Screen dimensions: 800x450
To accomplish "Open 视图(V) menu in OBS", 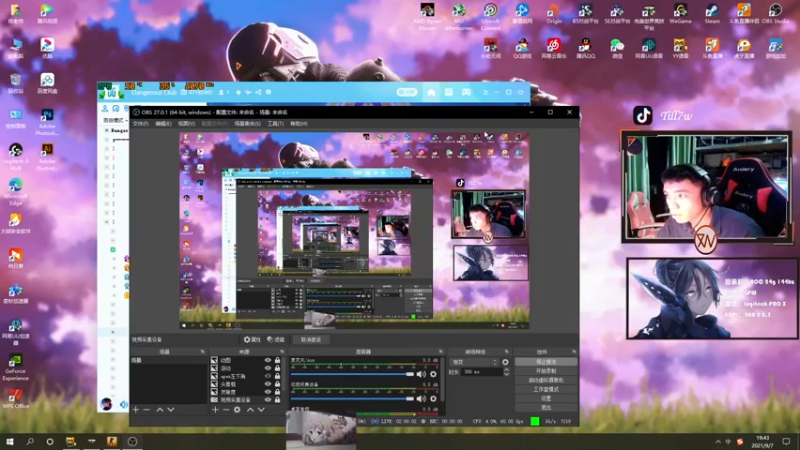I will [186, 123].
